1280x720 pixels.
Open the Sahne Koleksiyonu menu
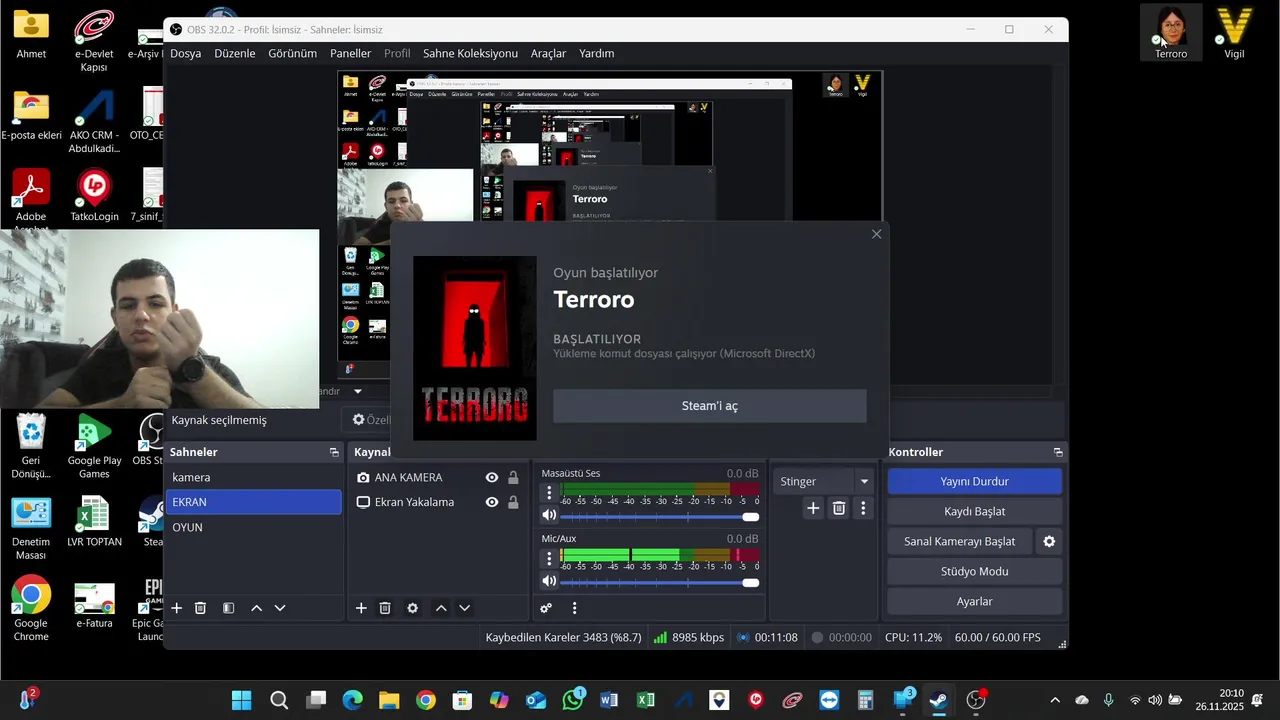point(470,53)
